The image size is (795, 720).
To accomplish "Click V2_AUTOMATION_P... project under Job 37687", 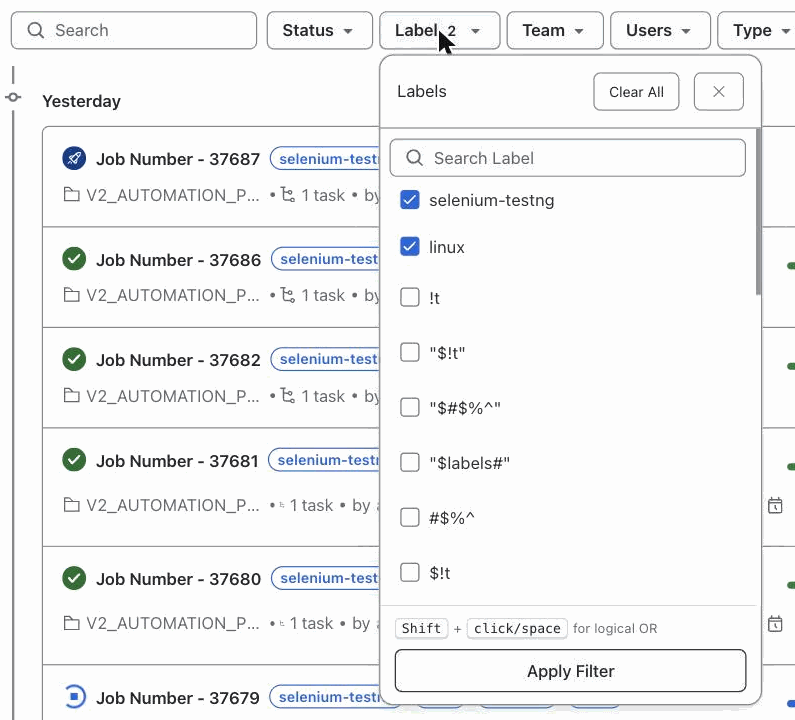I will (173, 195).
